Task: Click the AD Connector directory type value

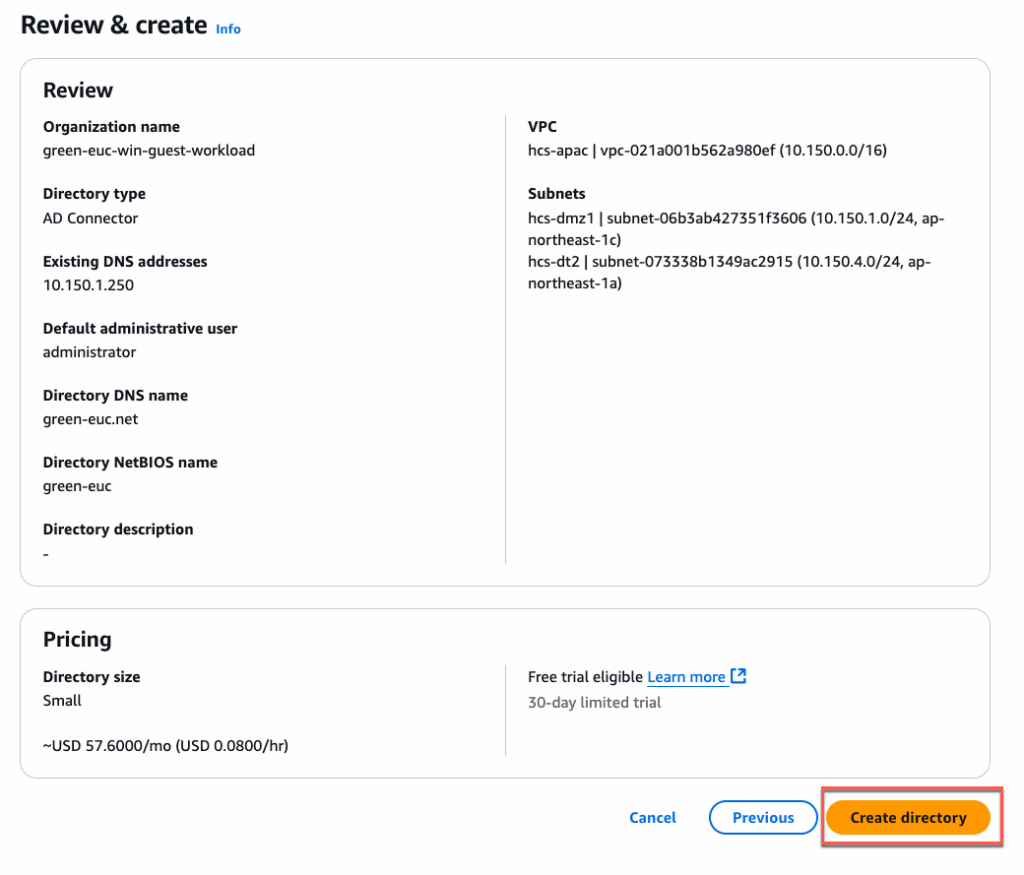Action: click(91, 218)
